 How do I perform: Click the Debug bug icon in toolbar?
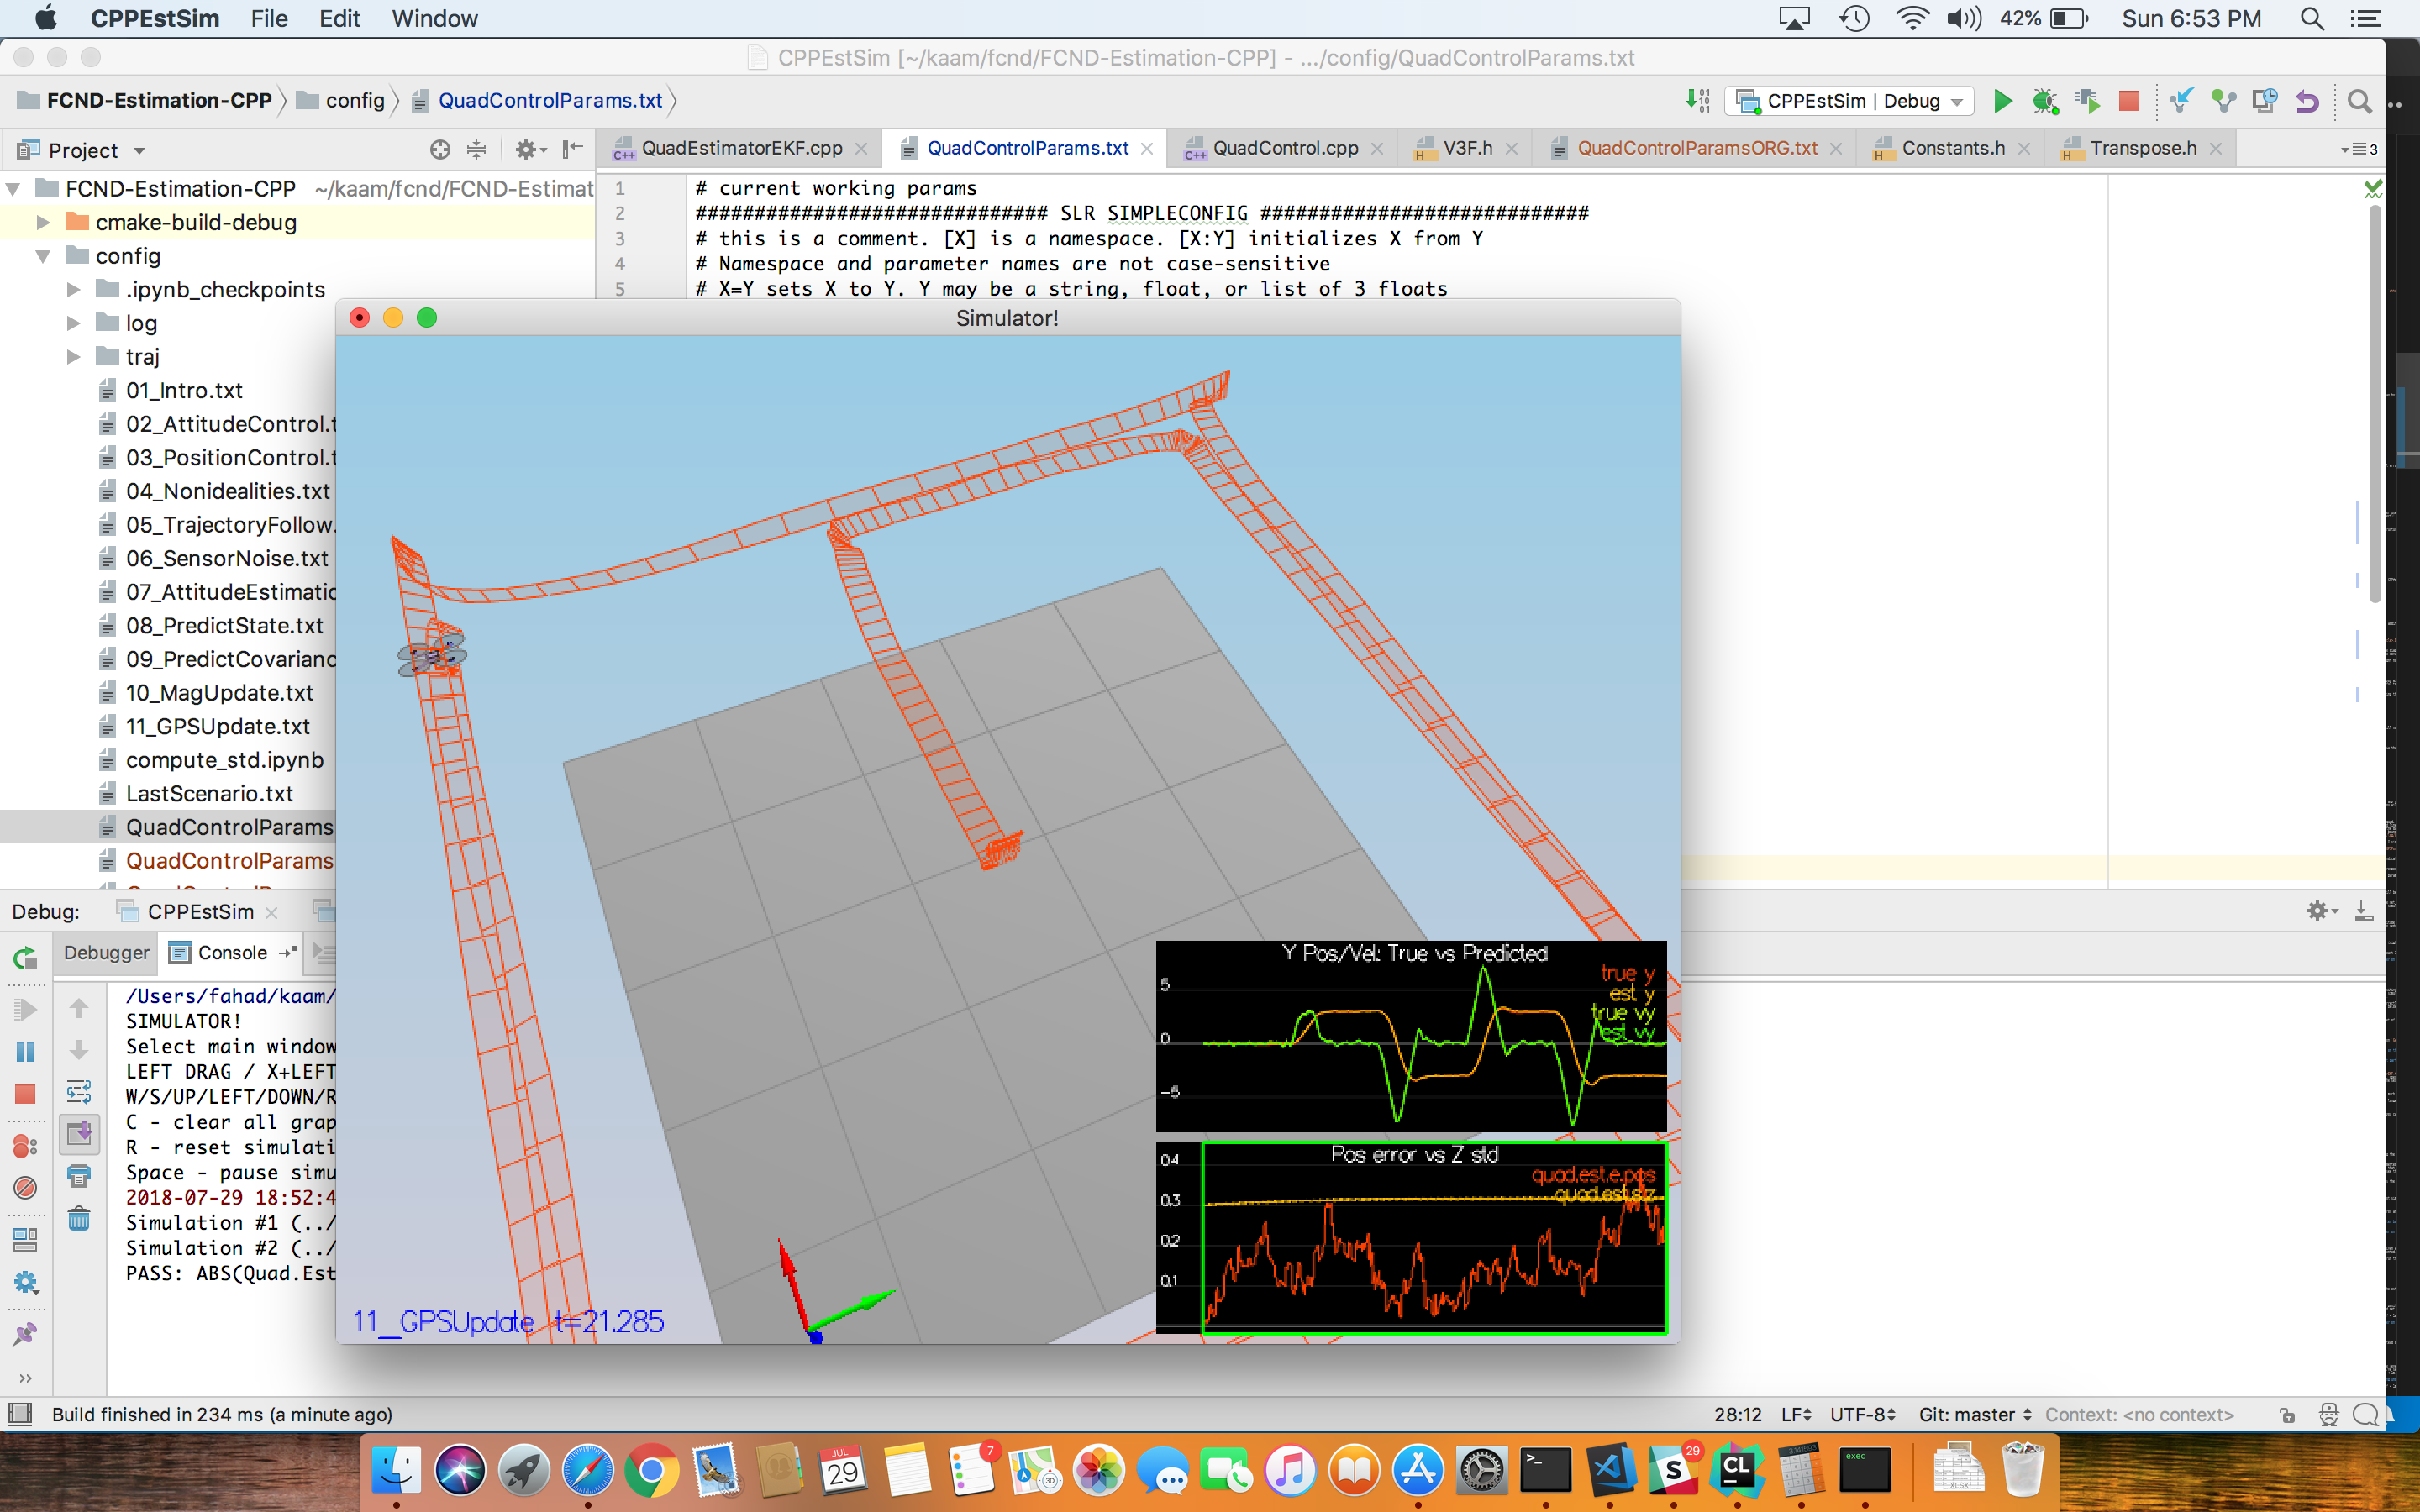[x=2044, y=101]
